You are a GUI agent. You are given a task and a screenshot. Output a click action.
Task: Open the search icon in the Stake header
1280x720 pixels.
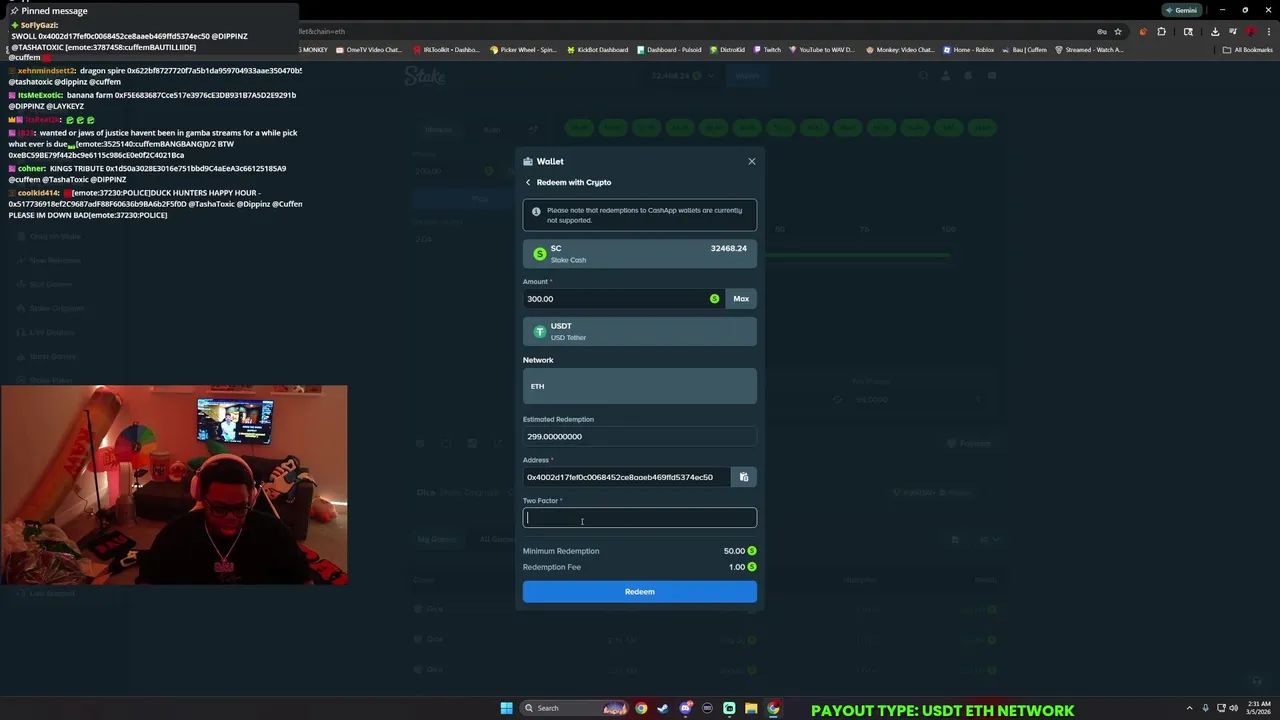tap(924, 76)
